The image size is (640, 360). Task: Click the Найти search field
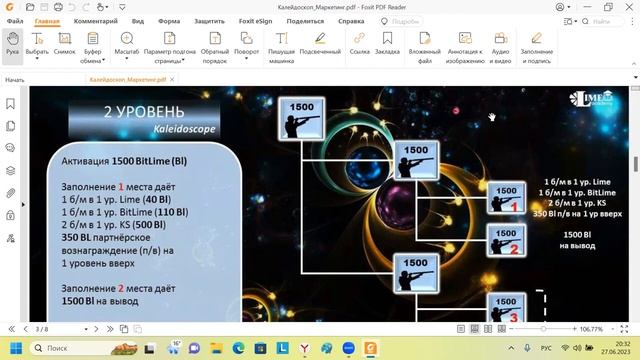click(x=603, y=21)
